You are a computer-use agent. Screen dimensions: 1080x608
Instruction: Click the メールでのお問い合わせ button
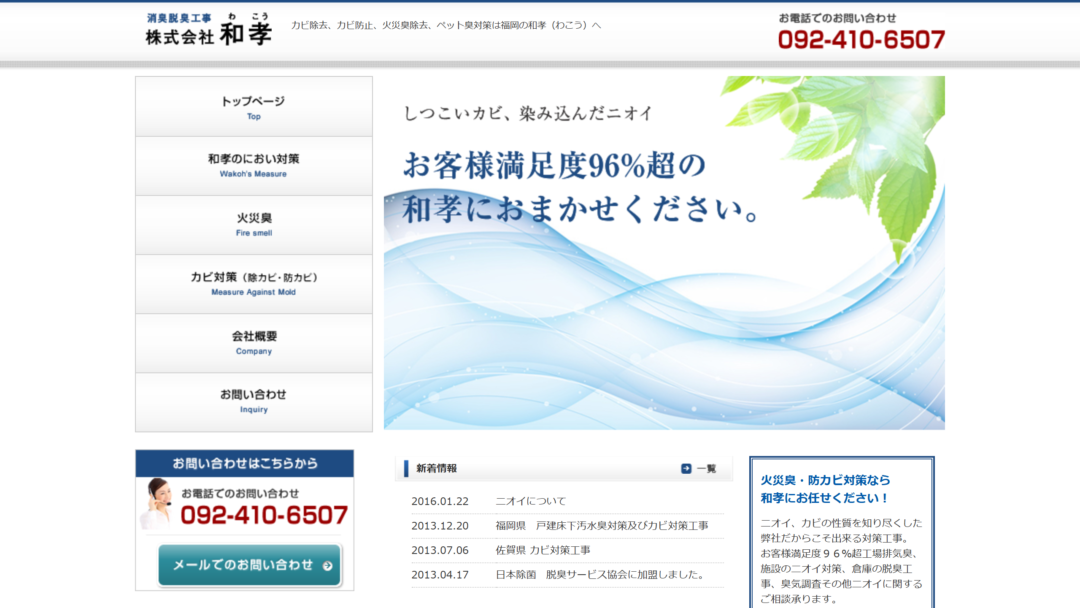pyautogui.click(x=249, y=565)
